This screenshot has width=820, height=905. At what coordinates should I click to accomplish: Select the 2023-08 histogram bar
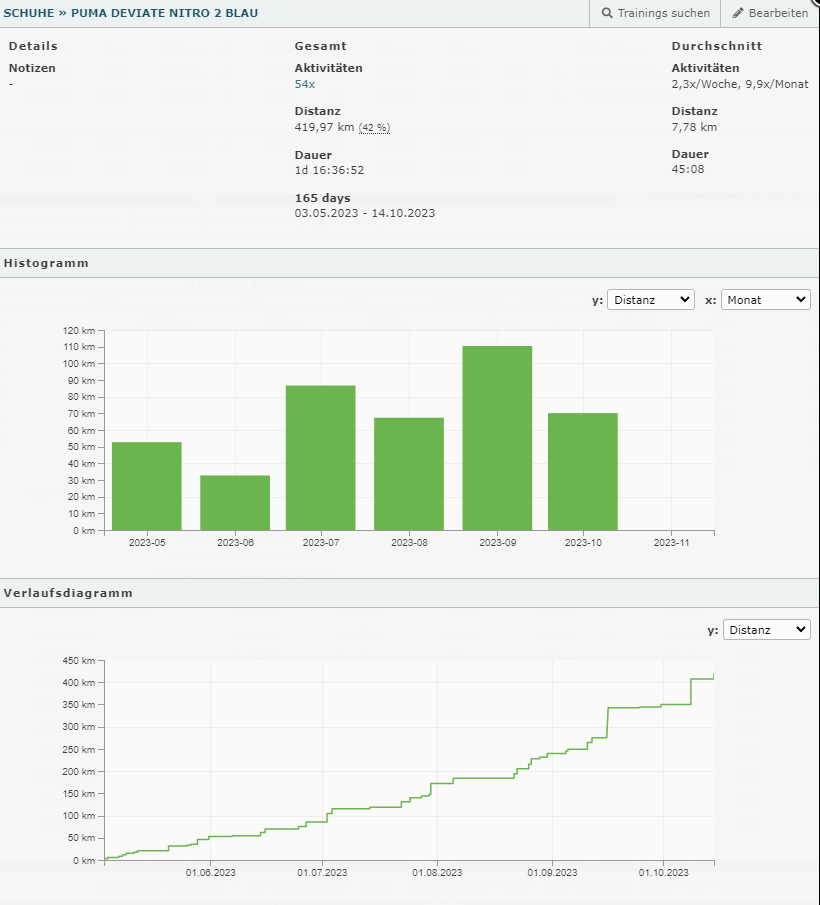pyautogui.click(x=409, y=474)
